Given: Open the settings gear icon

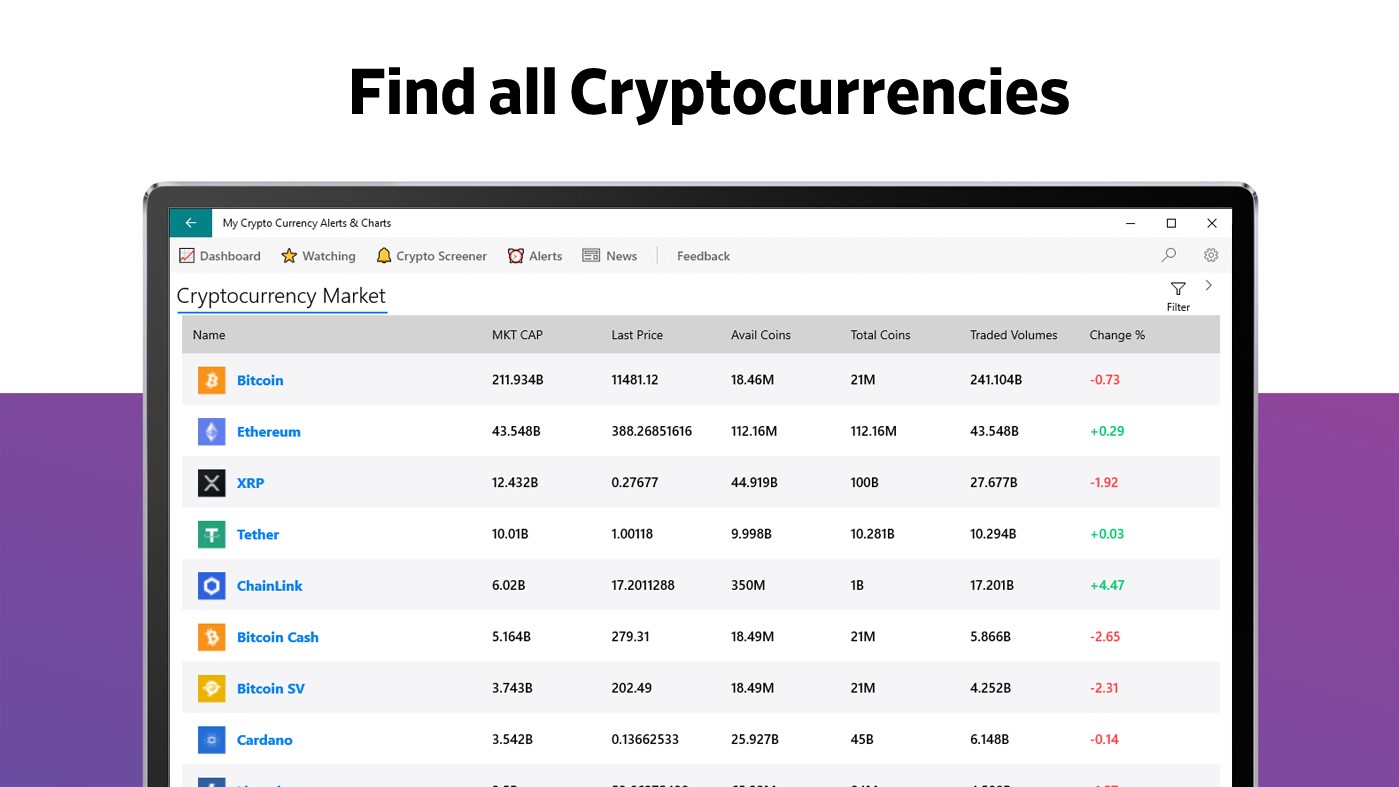Looking at the screenshot, I should pyautogui.click(x=1211, y=255).
